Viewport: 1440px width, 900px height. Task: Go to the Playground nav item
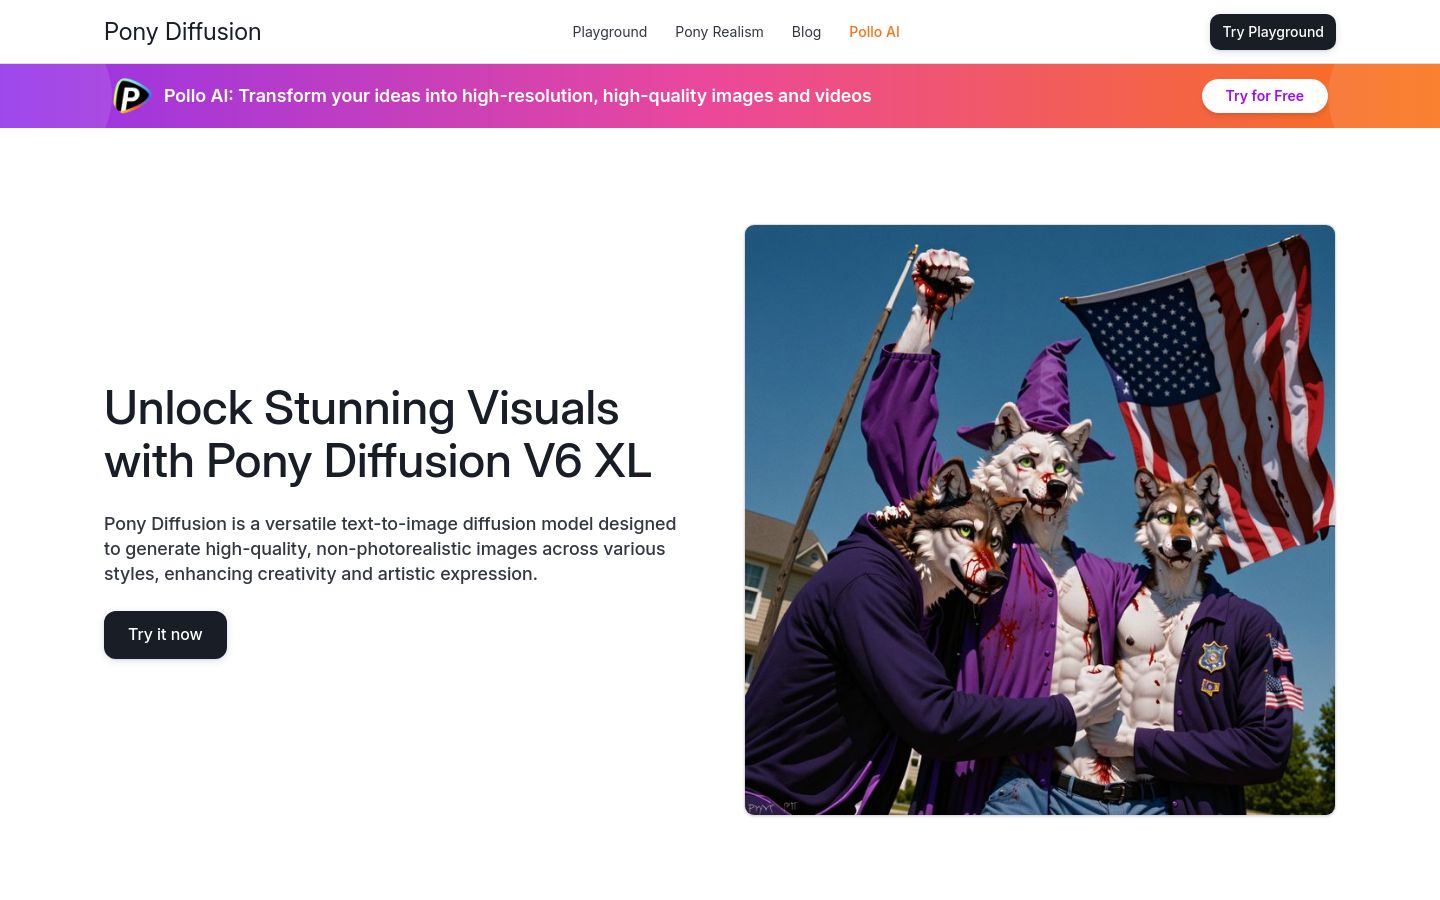tap(609, 32)
